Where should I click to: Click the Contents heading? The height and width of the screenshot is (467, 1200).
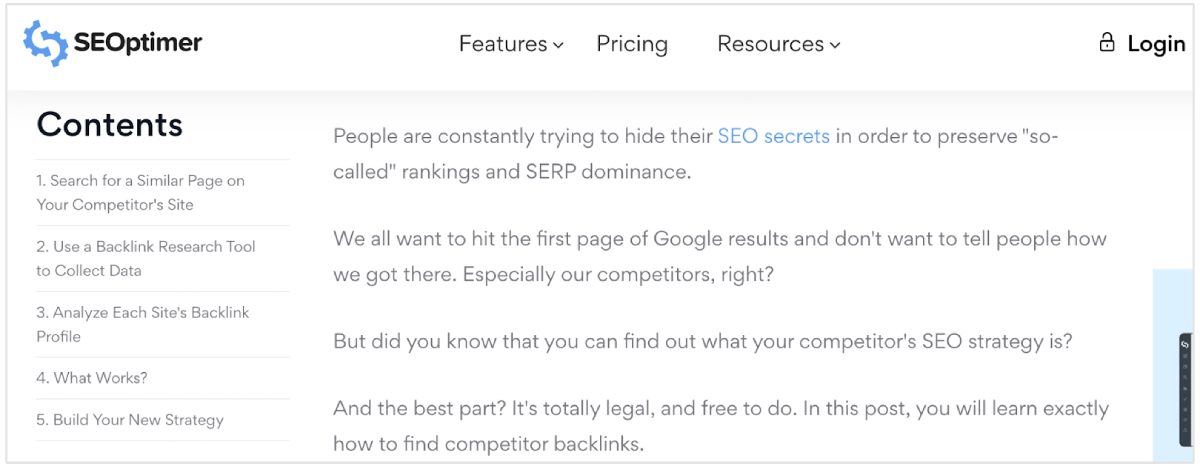110,124
